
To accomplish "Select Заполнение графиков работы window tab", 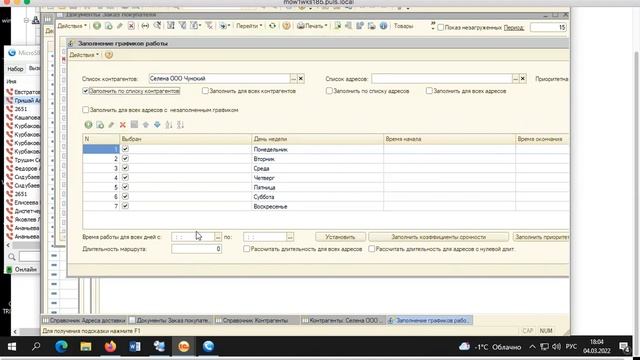I will [430, 320].
